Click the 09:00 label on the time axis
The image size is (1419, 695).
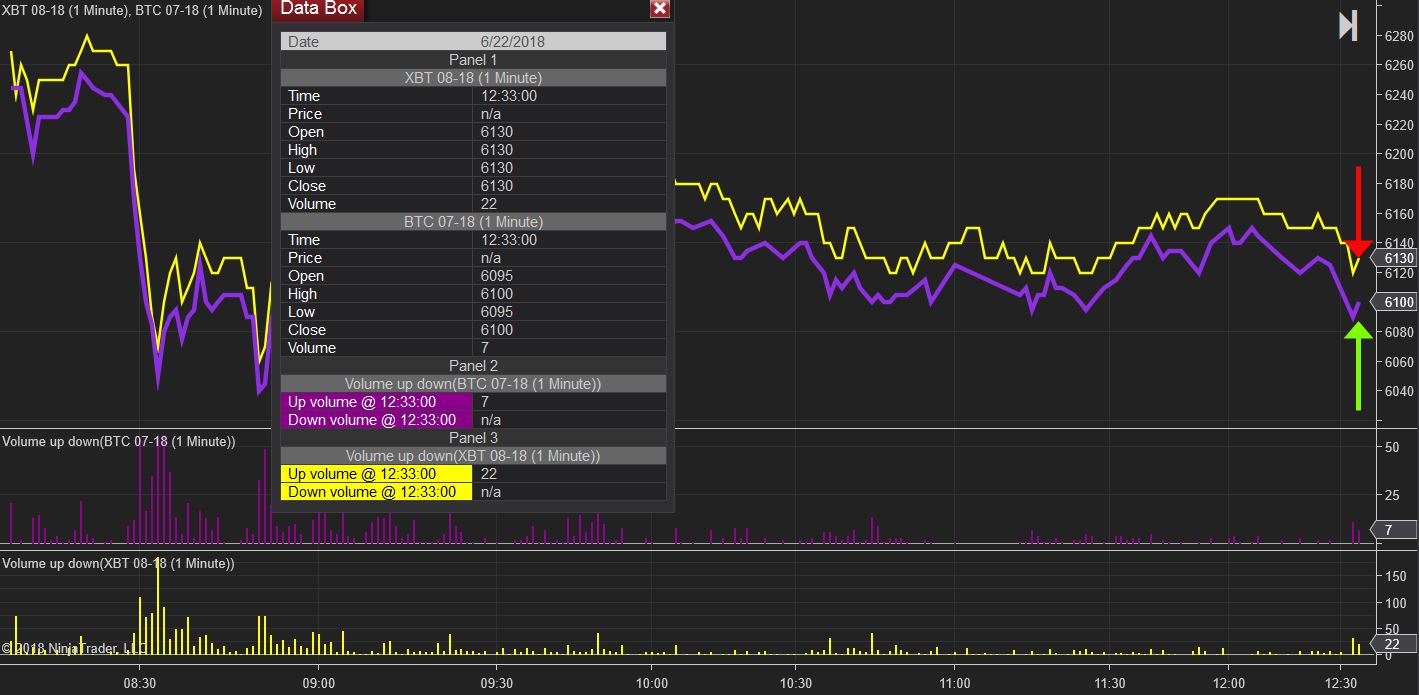point(318,683)
